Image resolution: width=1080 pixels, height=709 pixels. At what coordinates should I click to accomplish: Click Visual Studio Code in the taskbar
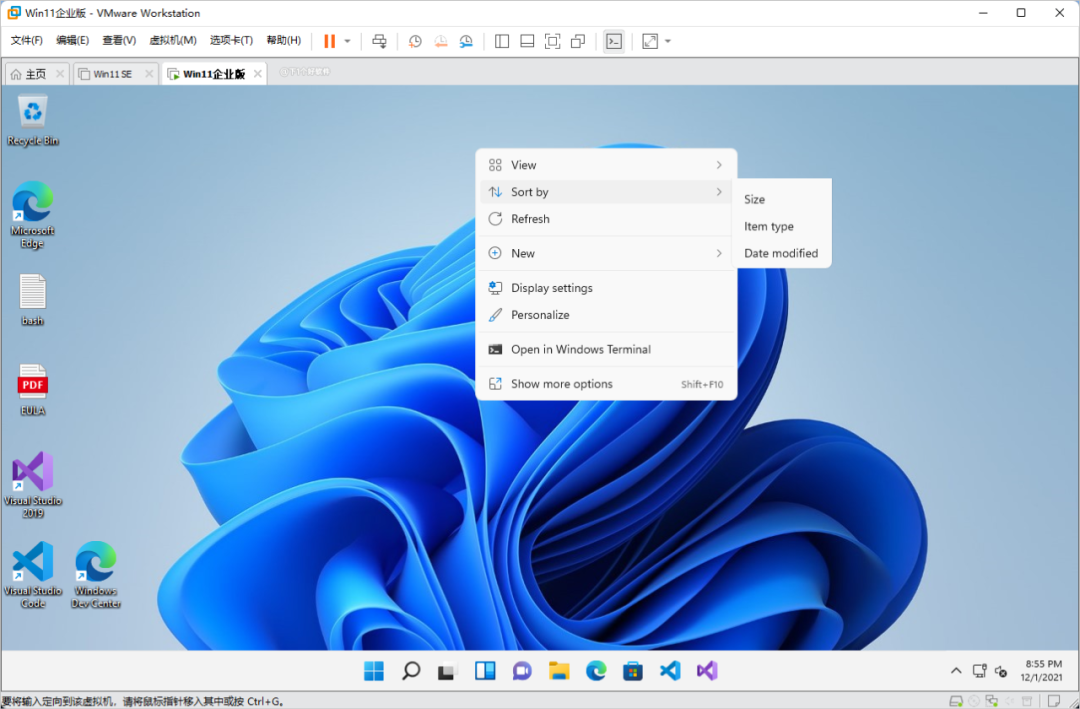tap(670, 671)
